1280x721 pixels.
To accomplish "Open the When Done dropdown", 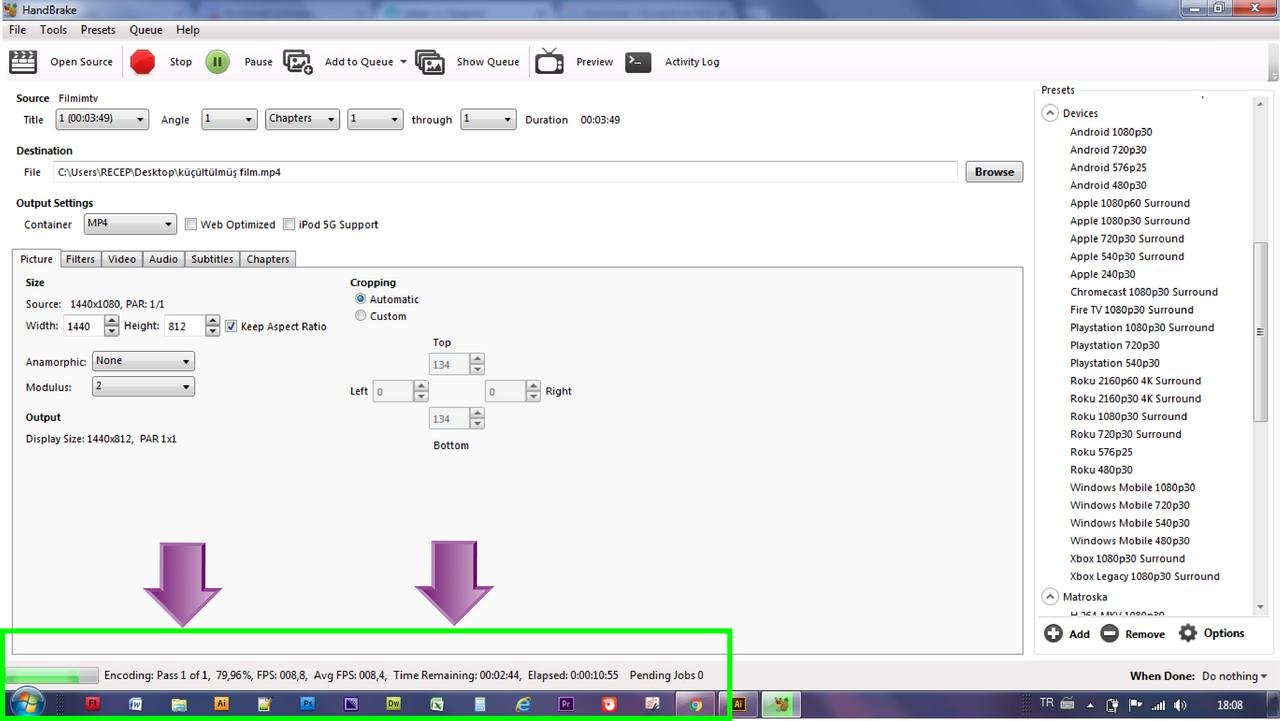I will pos(1234,676).
